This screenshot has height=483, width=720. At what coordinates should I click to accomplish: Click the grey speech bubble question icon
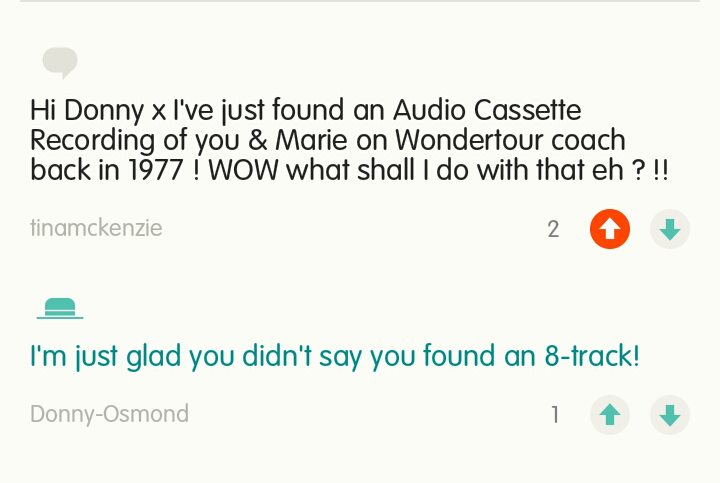(x=60, y=63)
